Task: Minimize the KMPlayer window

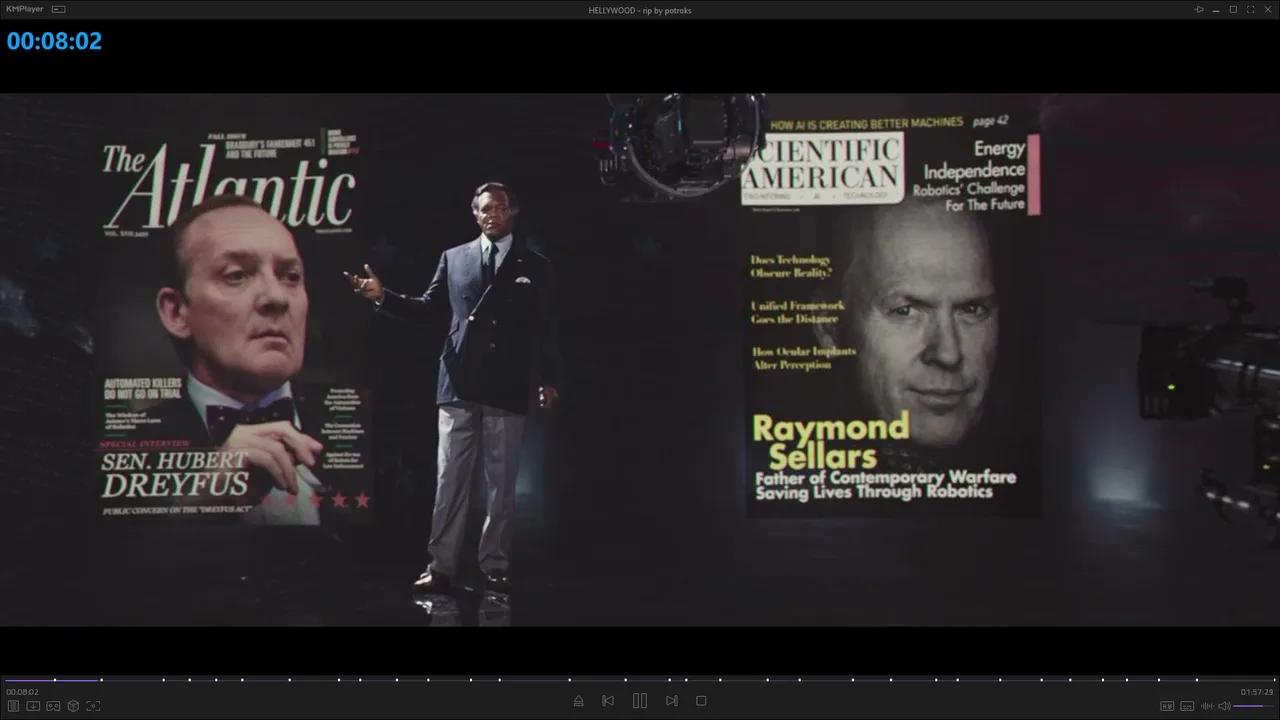Action: tap(1216, 9)
